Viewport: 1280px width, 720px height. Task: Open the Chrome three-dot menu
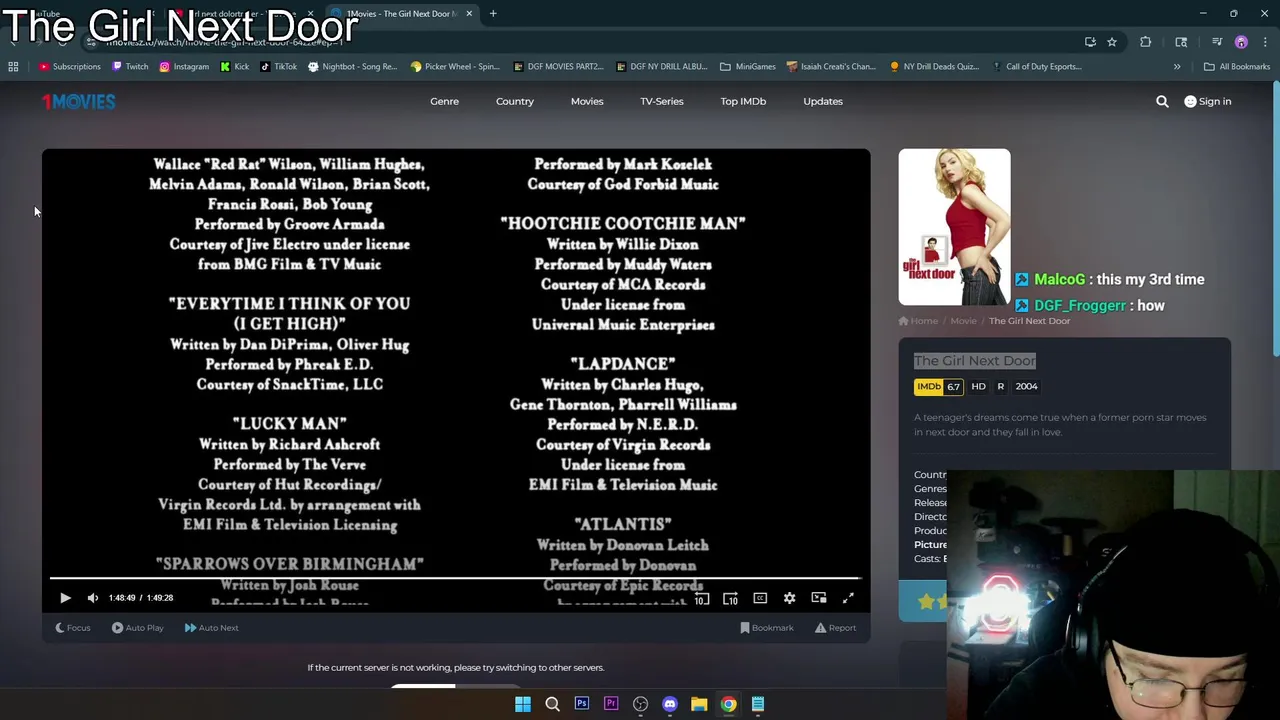click(x=1264, y=42)
